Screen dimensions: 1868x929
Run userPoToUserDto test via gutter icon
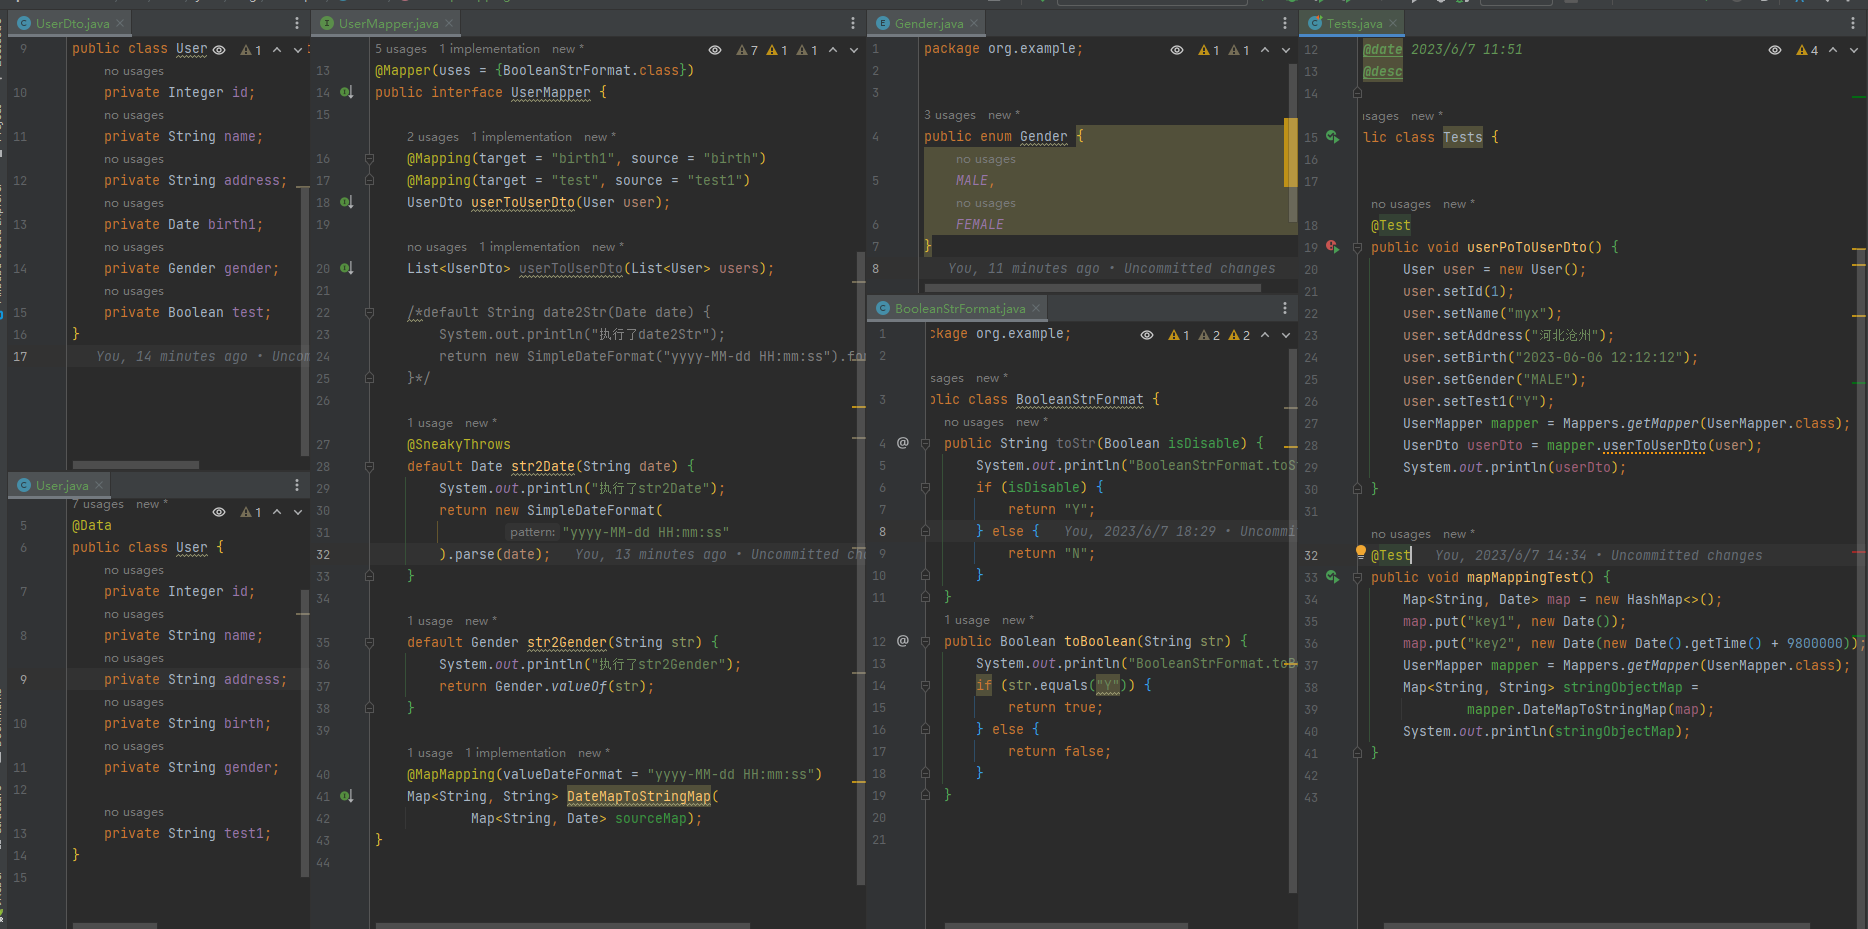click(x=1332, y=246)
